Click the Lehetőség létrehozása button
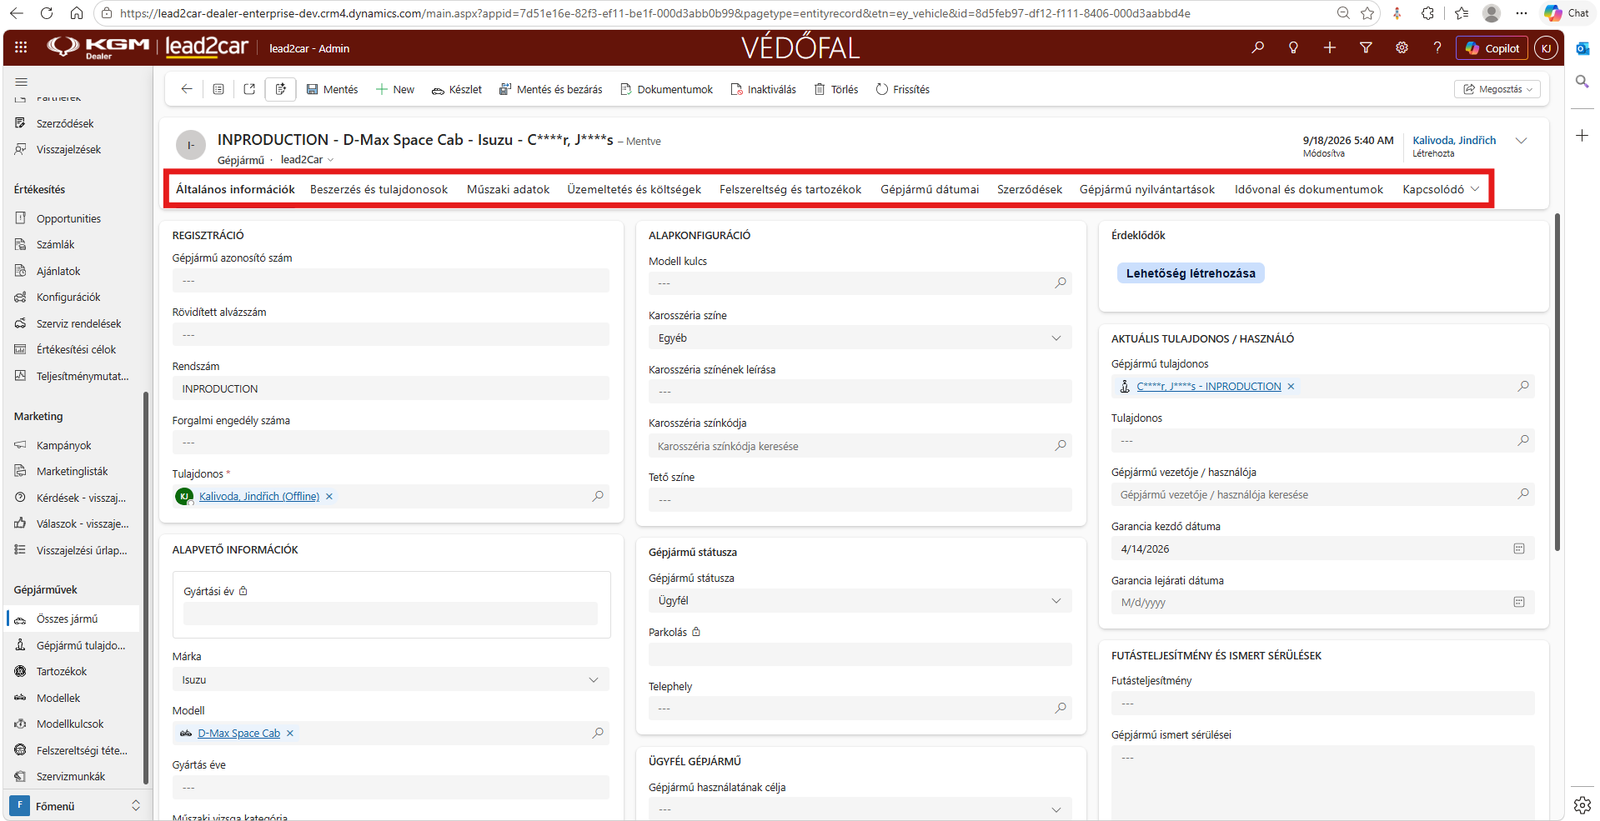 click(x=1190, y=273)
